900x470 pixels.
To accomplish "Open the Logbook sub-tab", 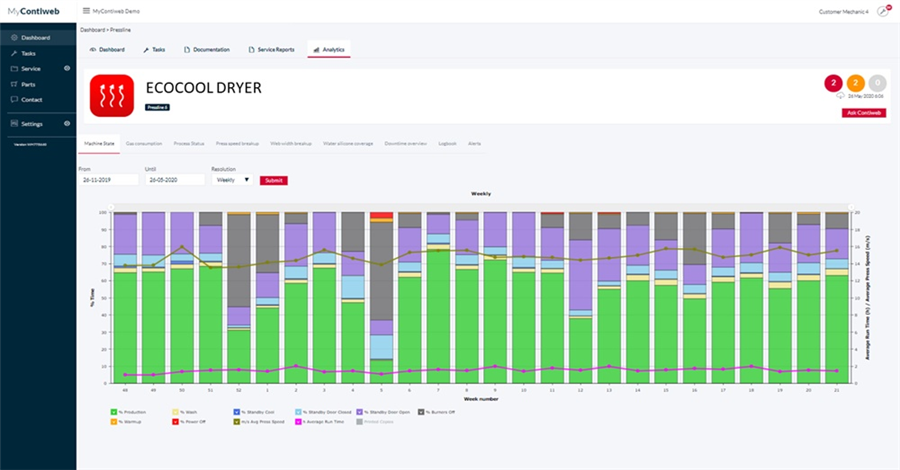I will pyautogui.click(x=447, y=143).
